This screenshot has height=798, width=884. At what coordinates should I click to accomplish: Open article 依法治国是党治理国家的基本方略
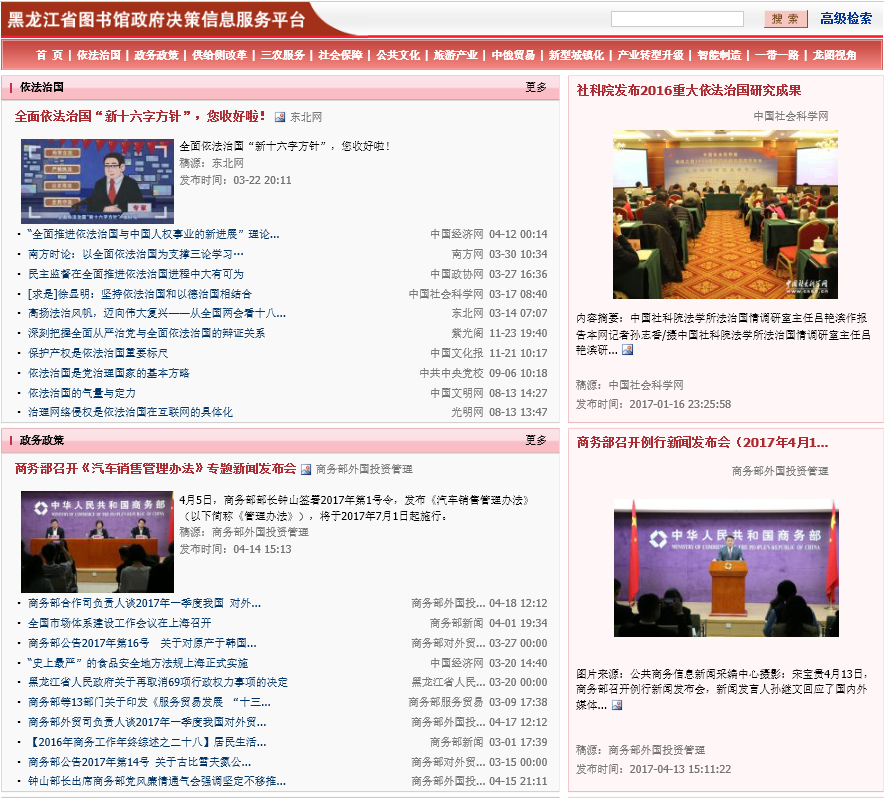pos(109,373)
